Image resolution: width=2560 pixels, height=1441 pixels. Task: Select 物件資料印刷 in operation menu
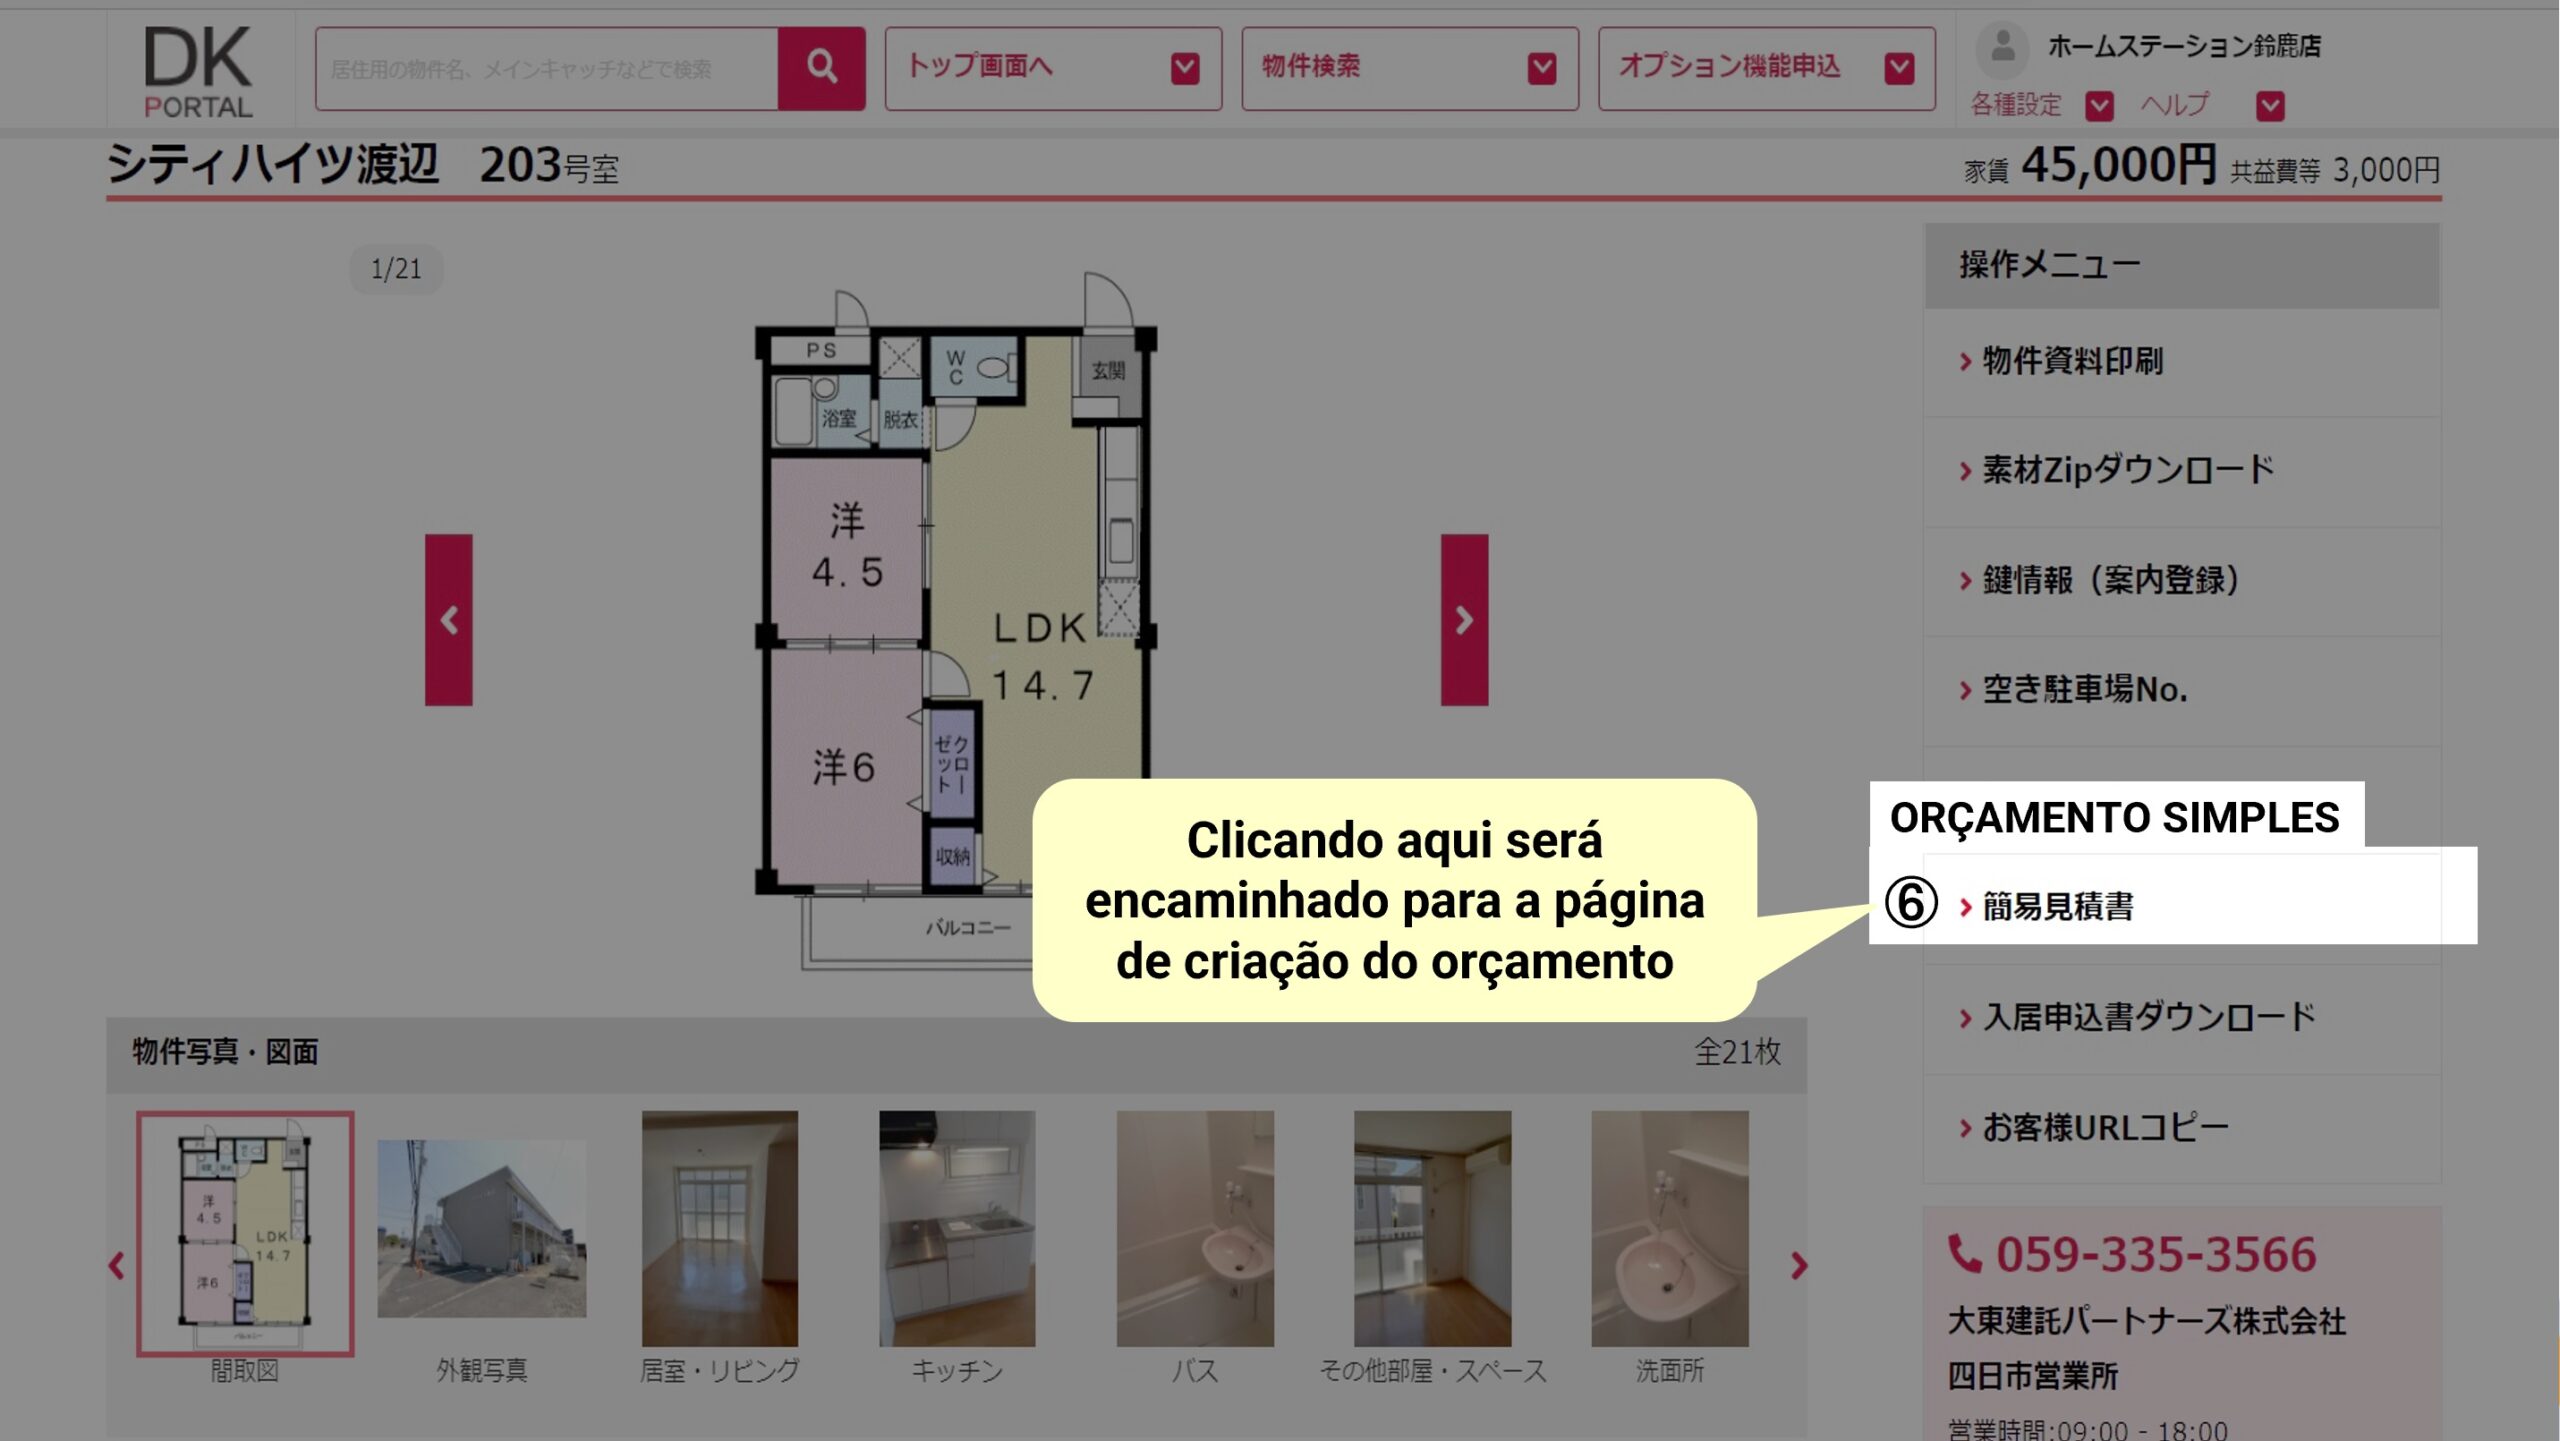(2072, 361)
